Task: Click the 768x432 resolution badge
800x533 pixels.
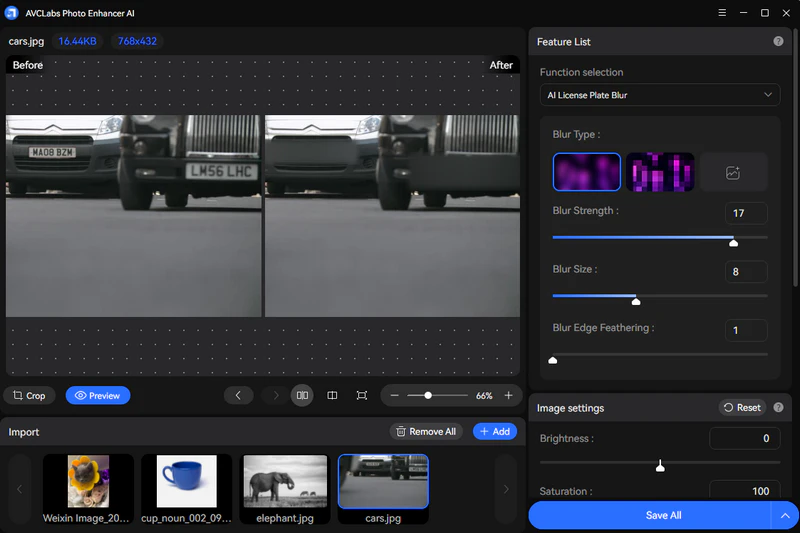Action: click(x=137, y=41)
